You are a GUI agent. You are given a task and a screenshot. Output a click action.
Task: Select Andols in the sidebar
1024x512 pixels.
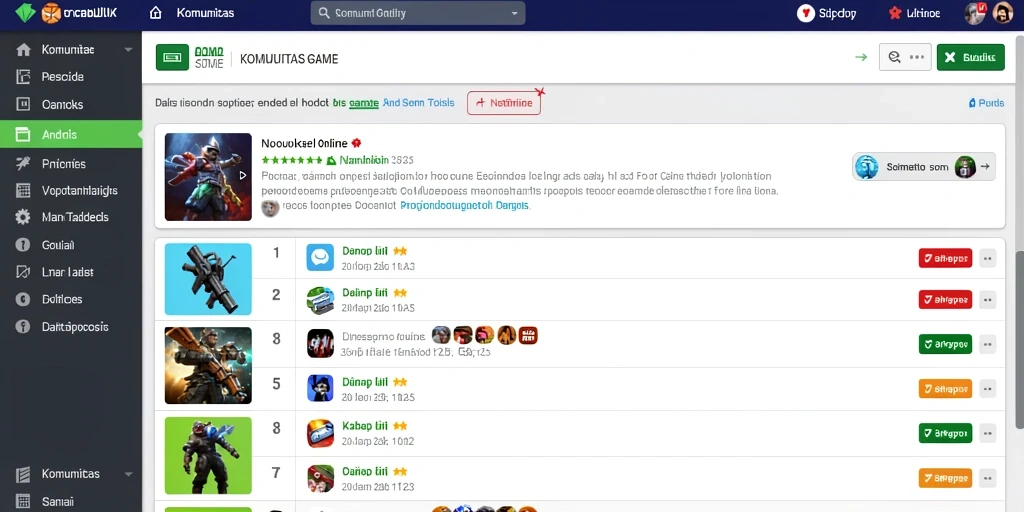(71, 135)
